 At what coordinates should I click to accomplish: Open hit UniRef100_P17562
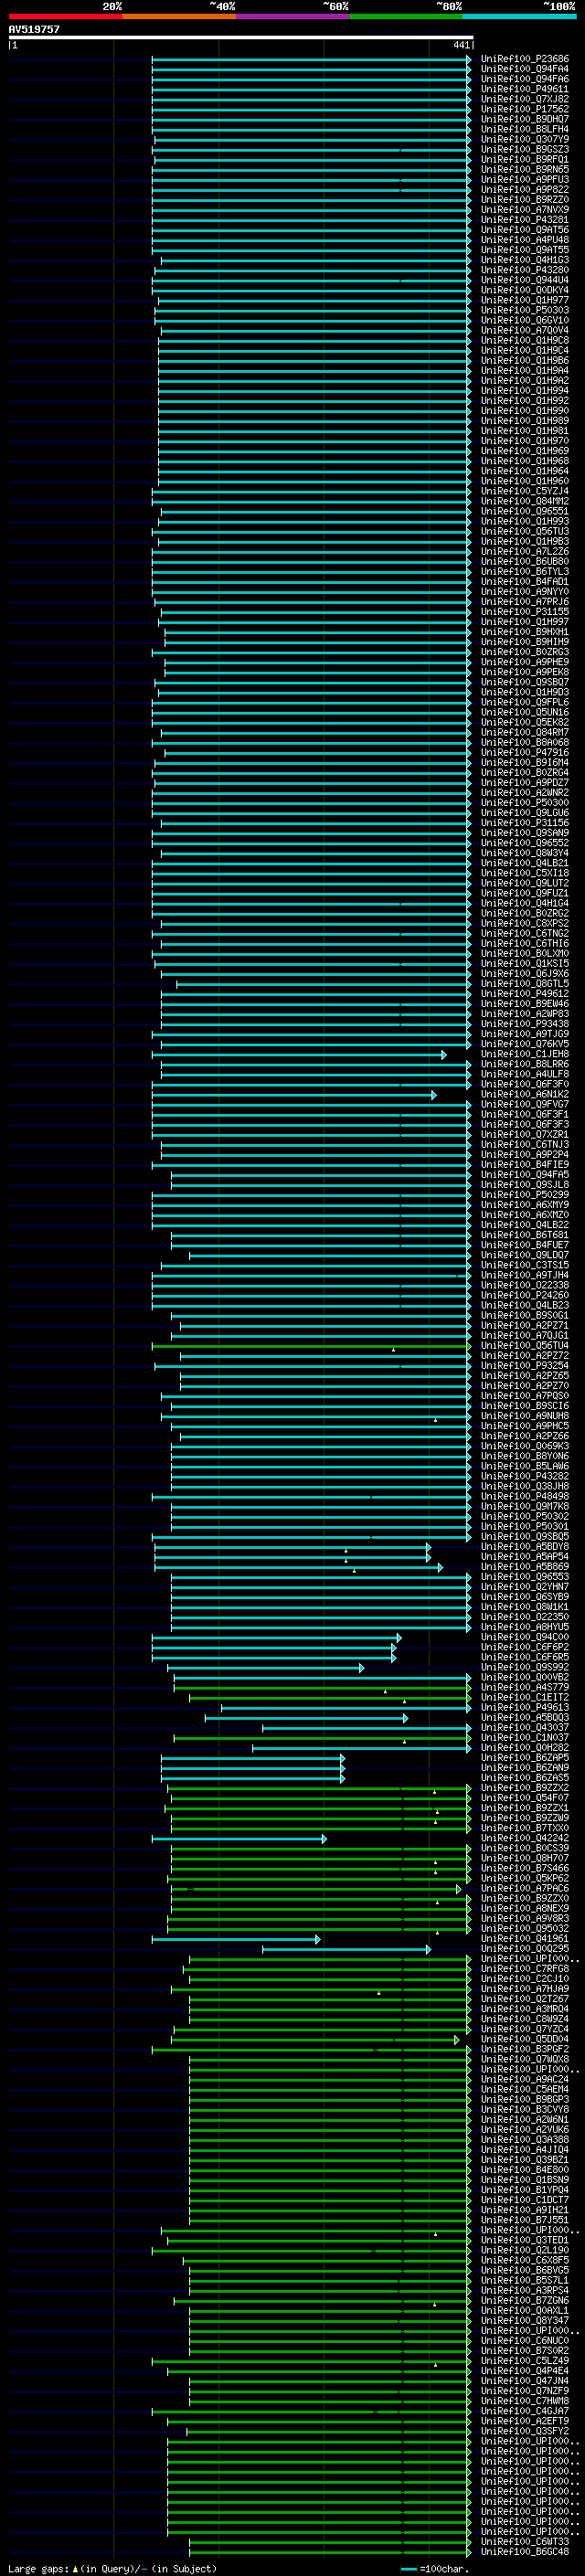(x=525, y=109)
